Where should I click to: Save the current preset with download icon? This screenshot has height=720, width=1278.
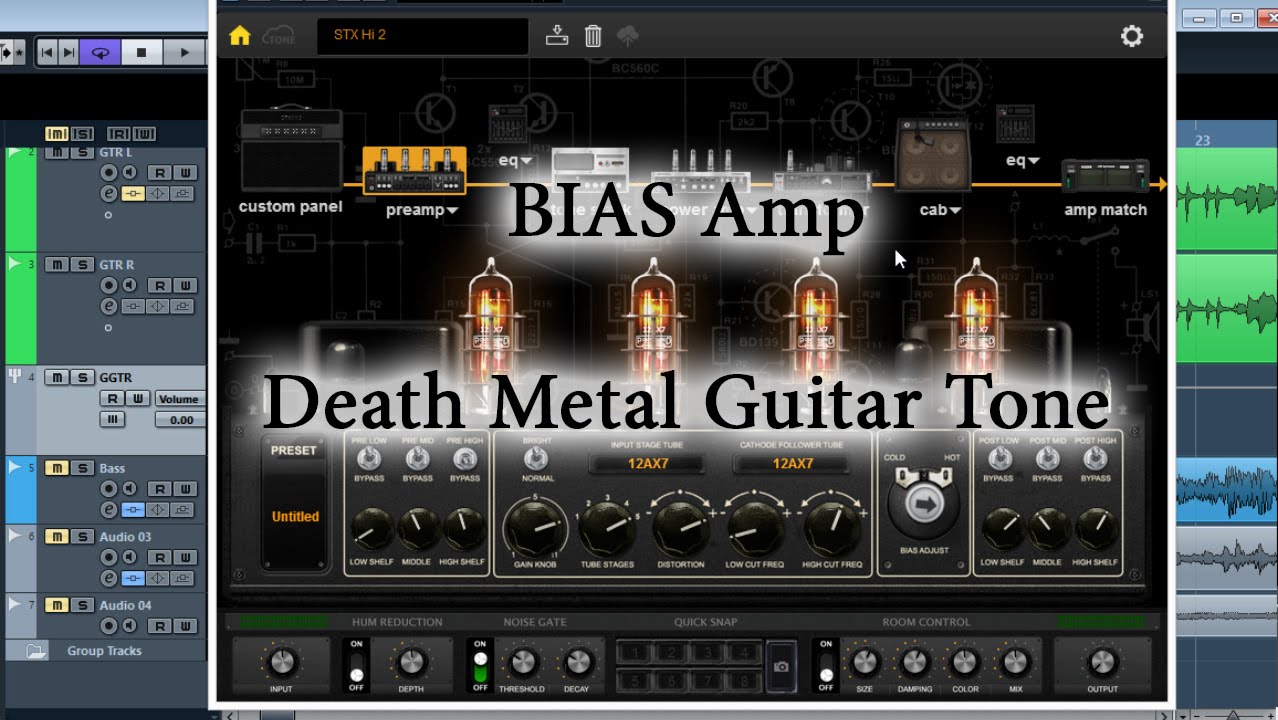557,36
